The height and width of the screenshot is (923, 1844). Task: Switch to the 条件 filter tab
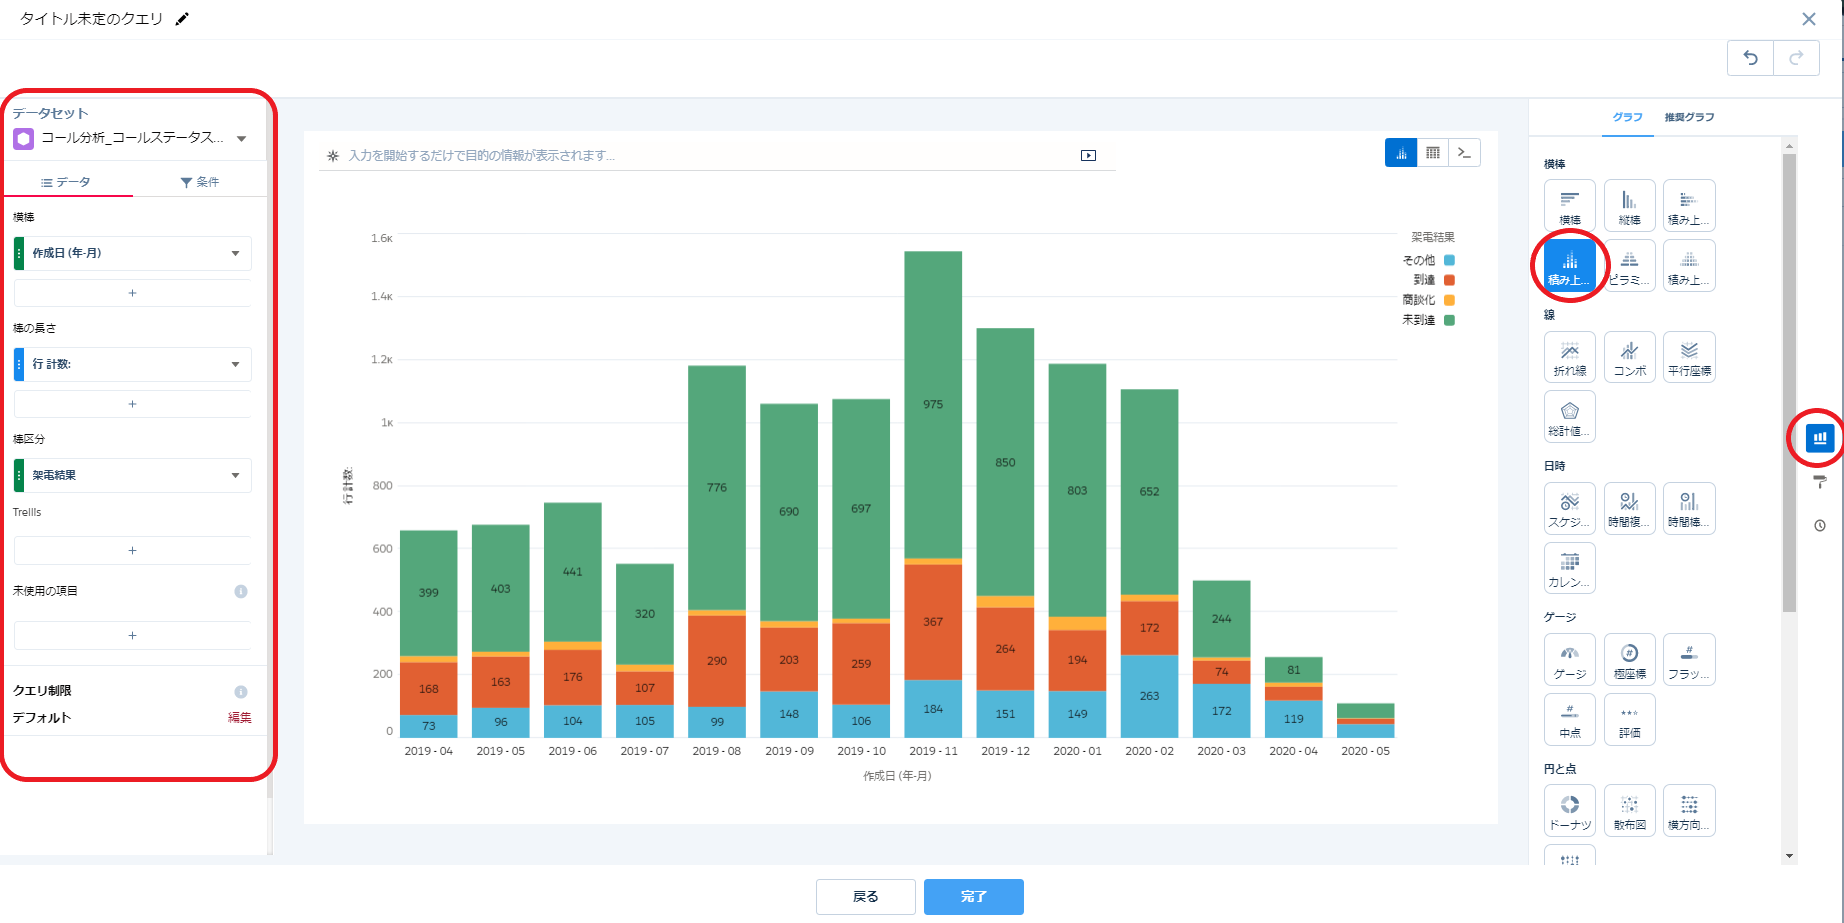(x=200, y=182)
